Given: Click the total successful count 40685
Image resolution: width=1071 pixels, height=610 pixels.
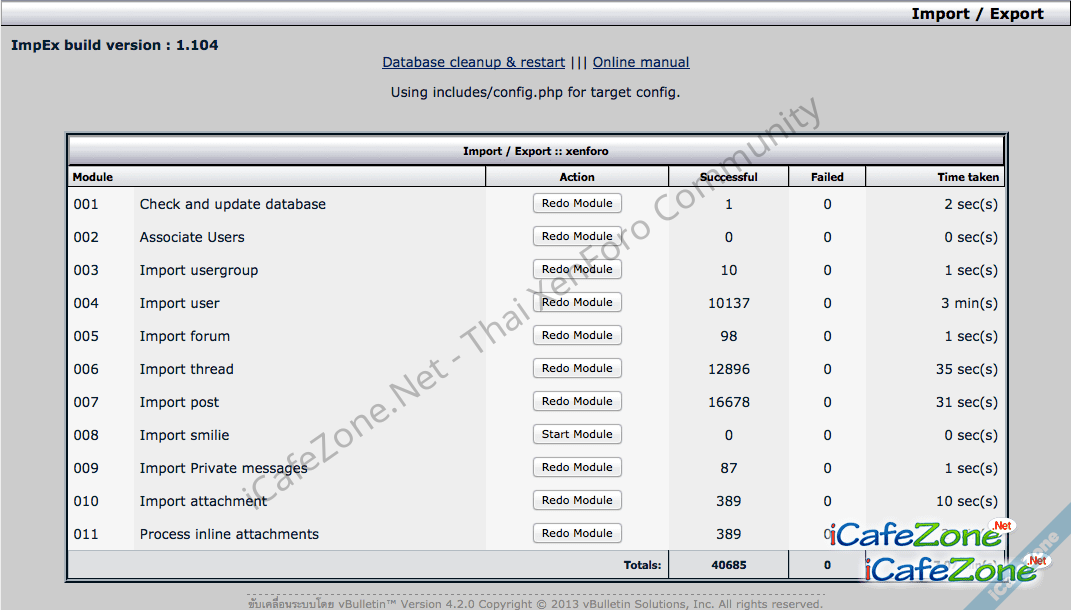Looking at the screenshot, I should click(x=728, y=565).
